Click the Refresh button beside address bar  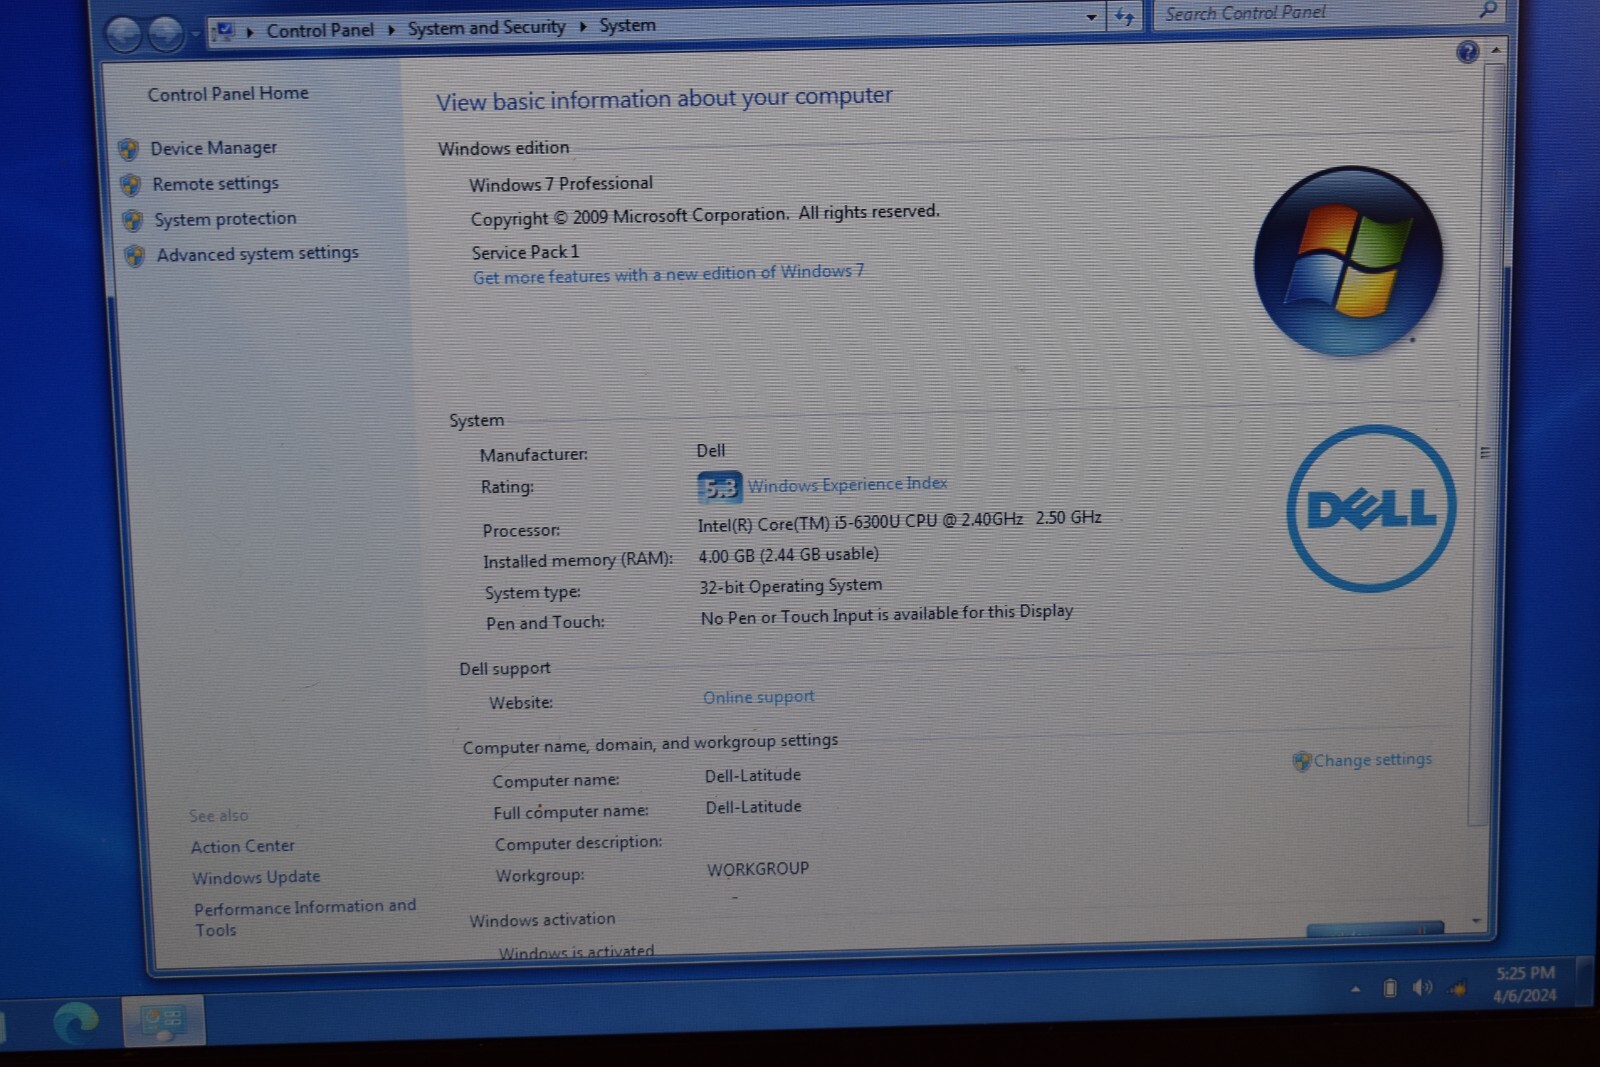(1125, 16)
